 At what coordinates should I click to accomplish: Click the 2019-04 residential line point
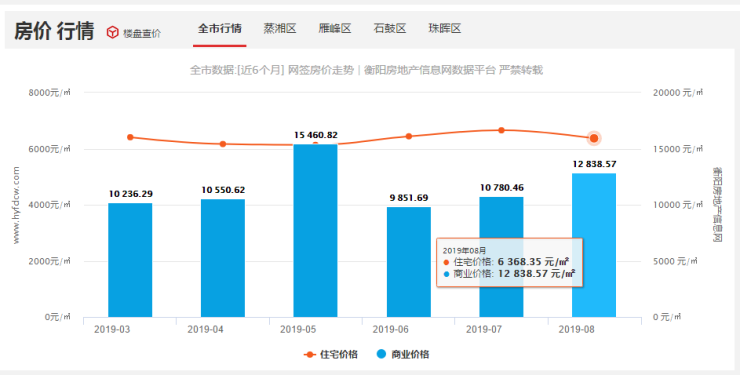(223, 144)
